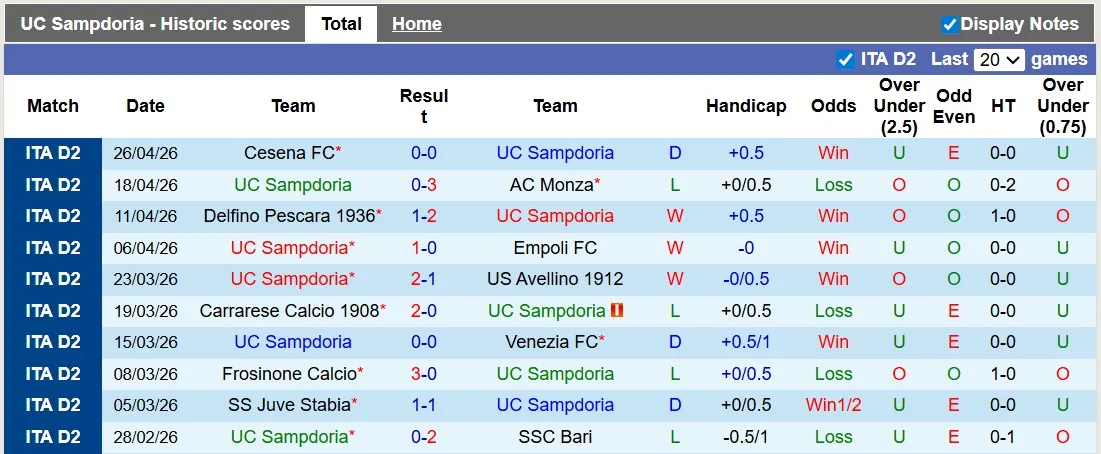Viewport: 1101px width, 454px height.
Task: Switch to the Home tab
Action: 416,24
